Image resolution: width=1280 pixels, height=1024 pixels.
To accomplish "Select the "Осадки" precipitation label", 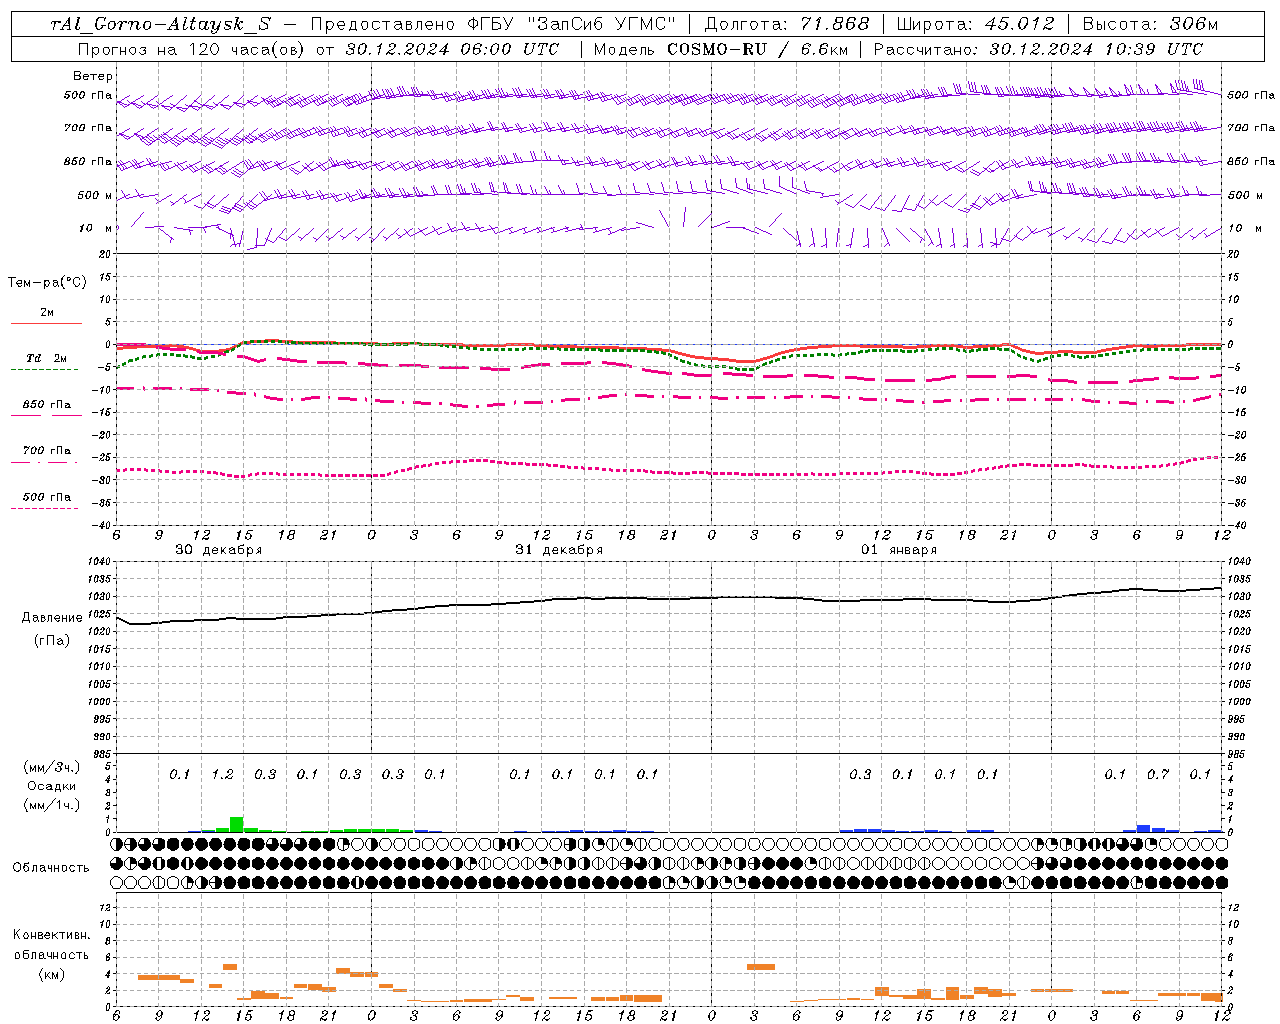I will pos(51,786).
